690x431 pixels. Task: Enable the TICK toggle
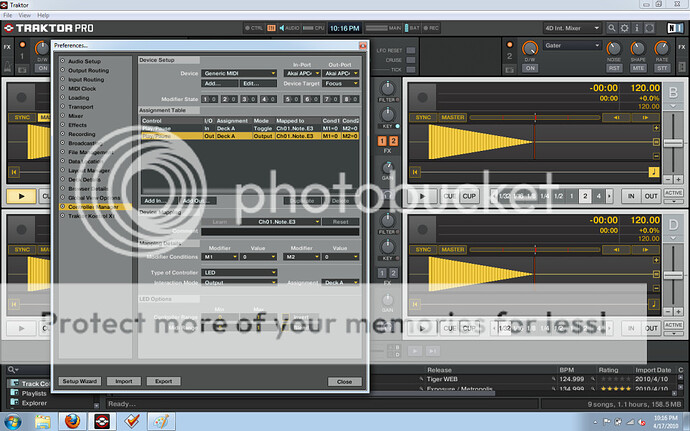411,70
